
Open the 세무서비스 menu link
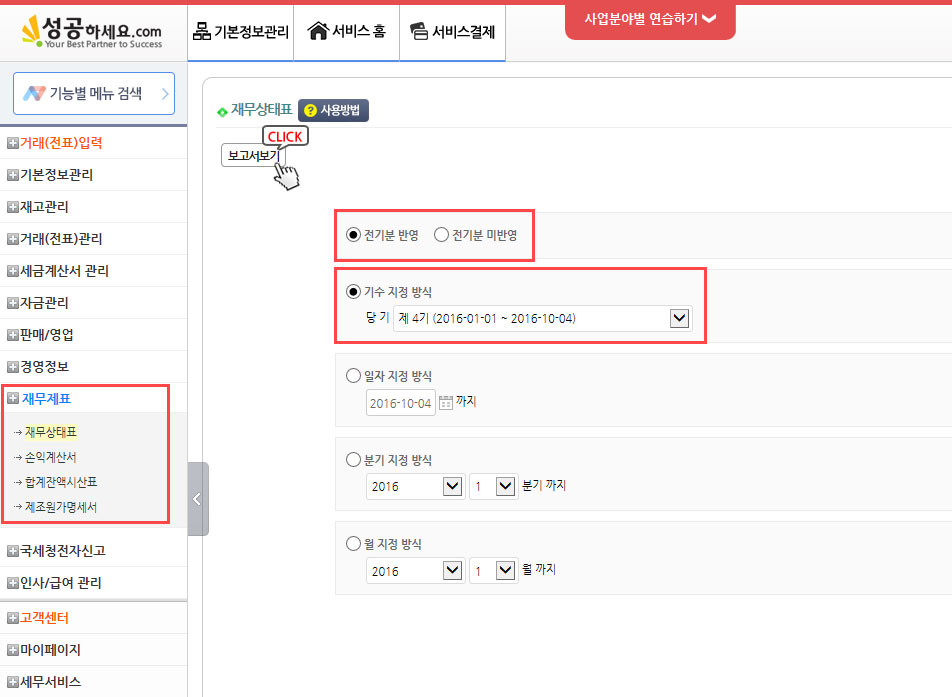click(50, 682)
